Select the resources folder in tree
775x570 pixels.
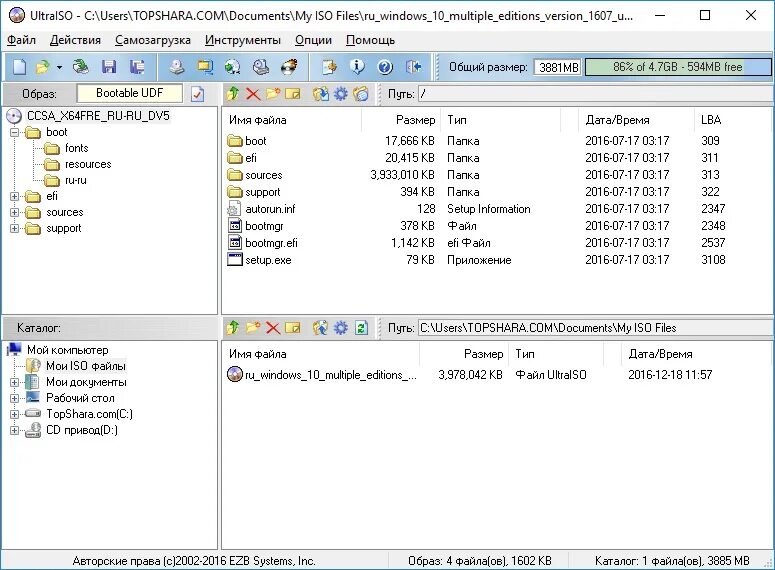(88, 164)
